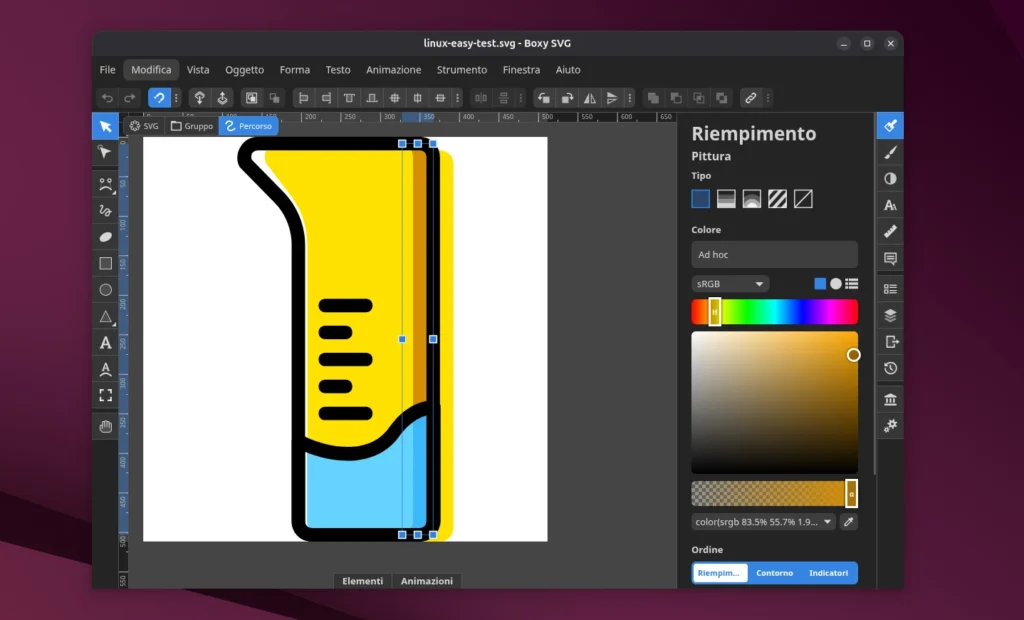1024x620 pixels.
Task: Select the Rectangle tool in left toolbar
Action: pos(105,264)
